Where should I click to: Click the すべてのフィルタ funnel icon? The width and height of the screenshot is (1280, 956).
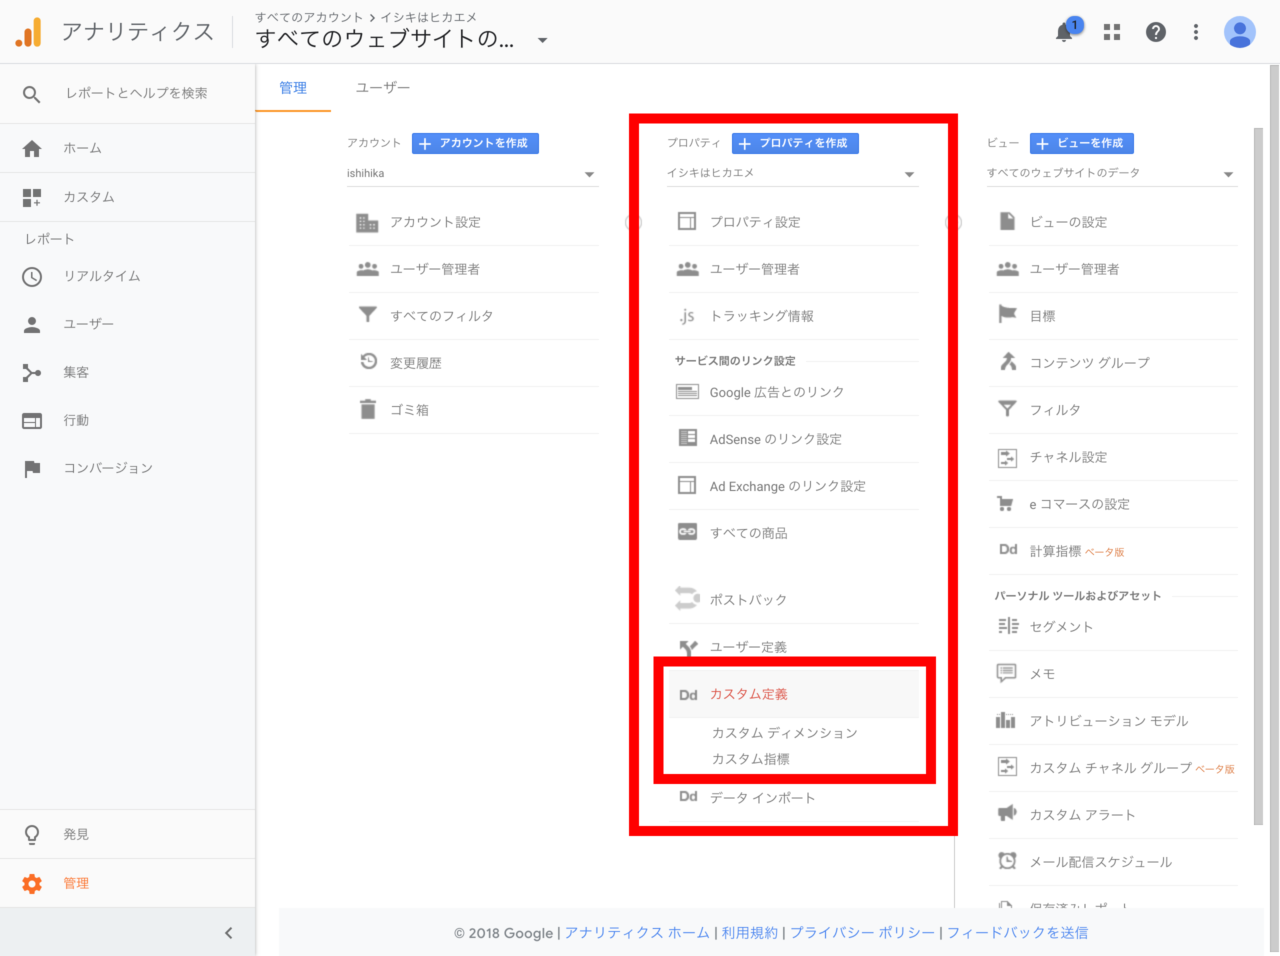click(368, 316)
